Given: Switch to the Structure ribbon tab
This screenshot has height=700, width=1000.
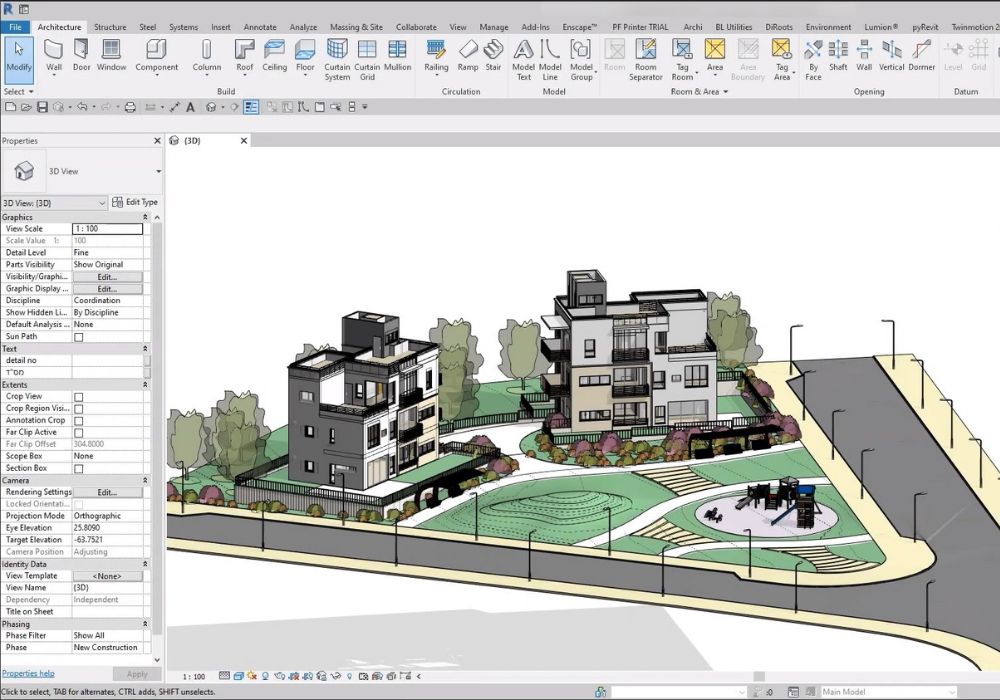Looking at the screenshot, I should coord(110,27).
